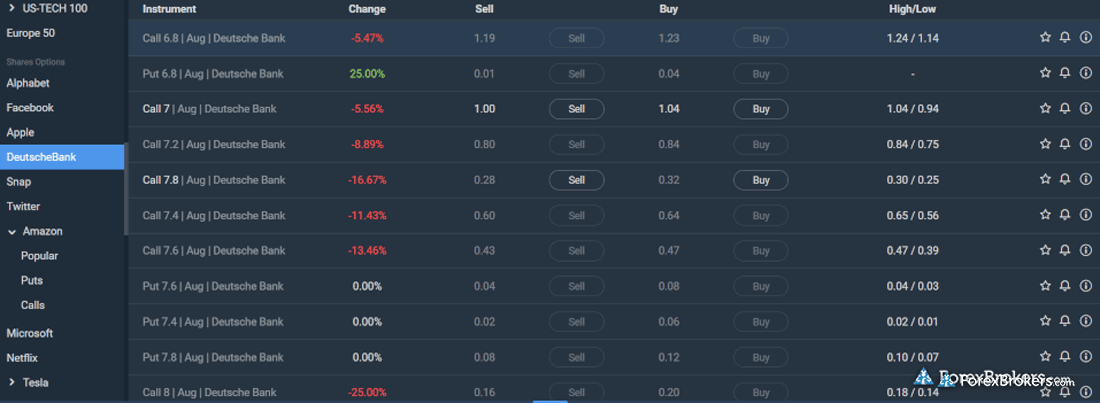The width and height of the screenshot is (1100, 403).
Task: Collapse the Amazon options group
Action: point(12,232)
